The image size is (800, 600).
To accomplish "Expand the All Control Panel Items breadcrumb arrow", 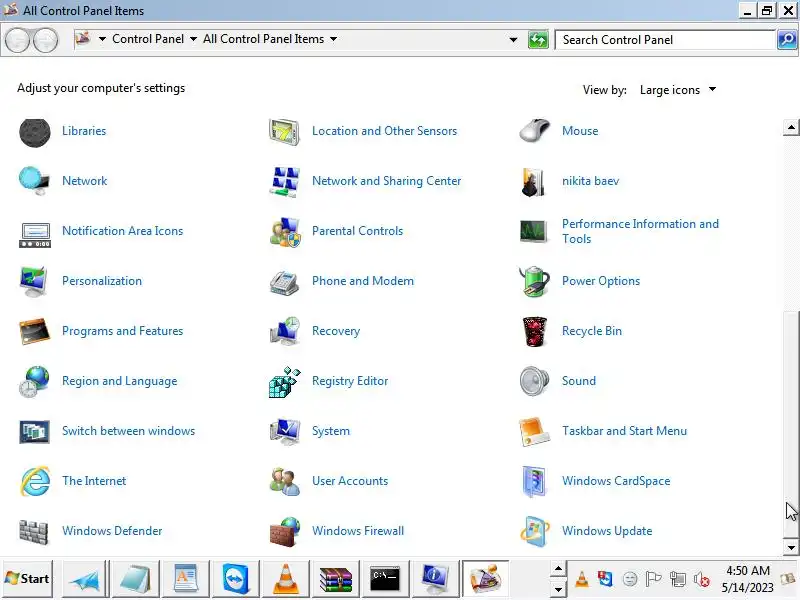I will click(334, 39).
